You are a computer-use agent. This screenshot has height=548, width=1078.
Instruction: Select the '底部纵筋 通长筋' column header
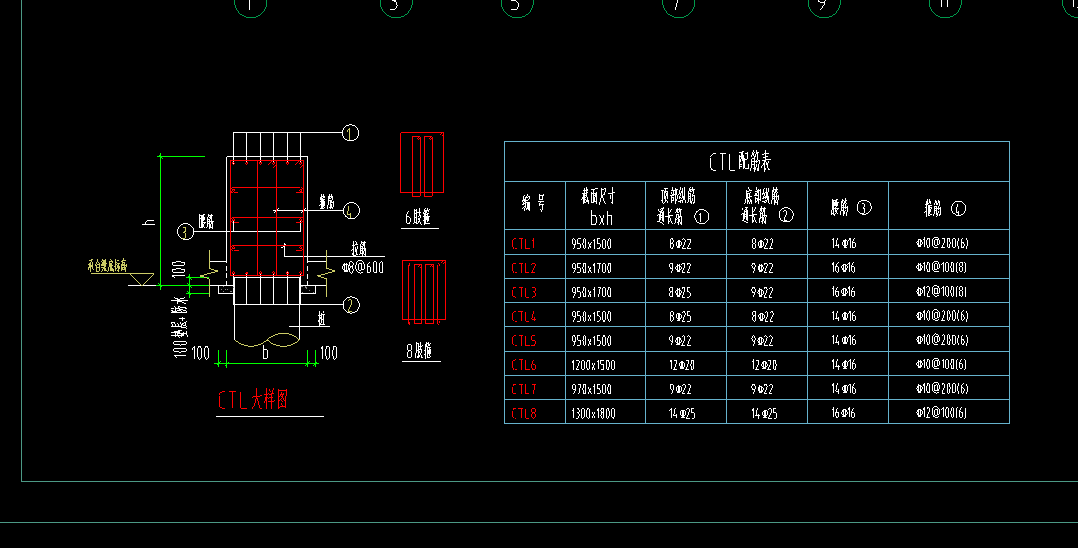tap(766, 206)
